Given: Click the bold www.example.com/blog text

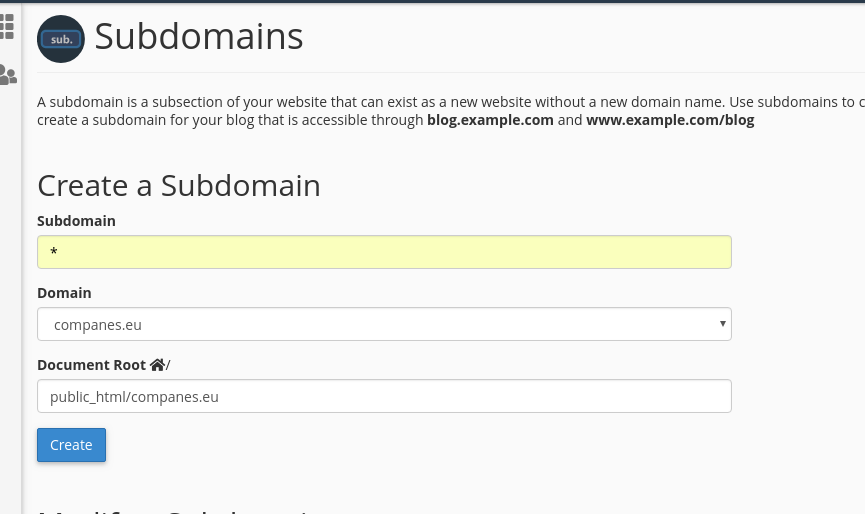Looking at the screenshot, I should click(670, 120).
